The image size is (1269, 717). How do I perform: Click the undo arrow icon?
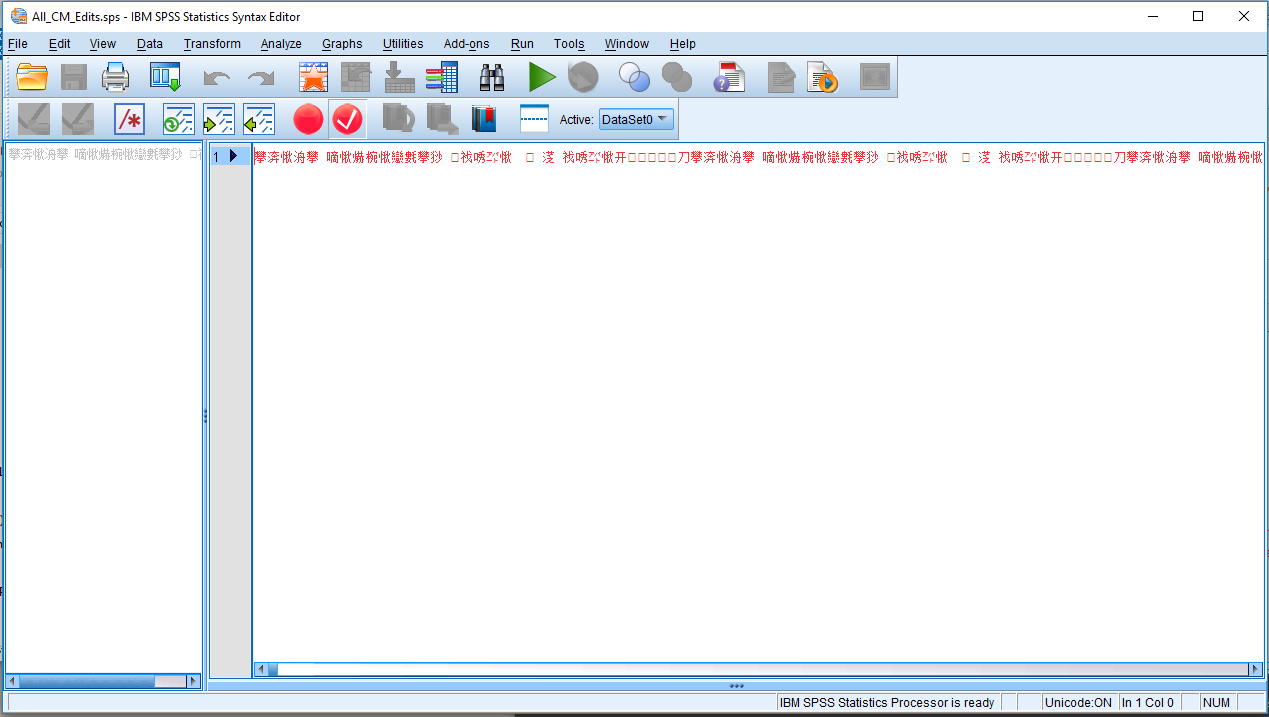[217, 78]
